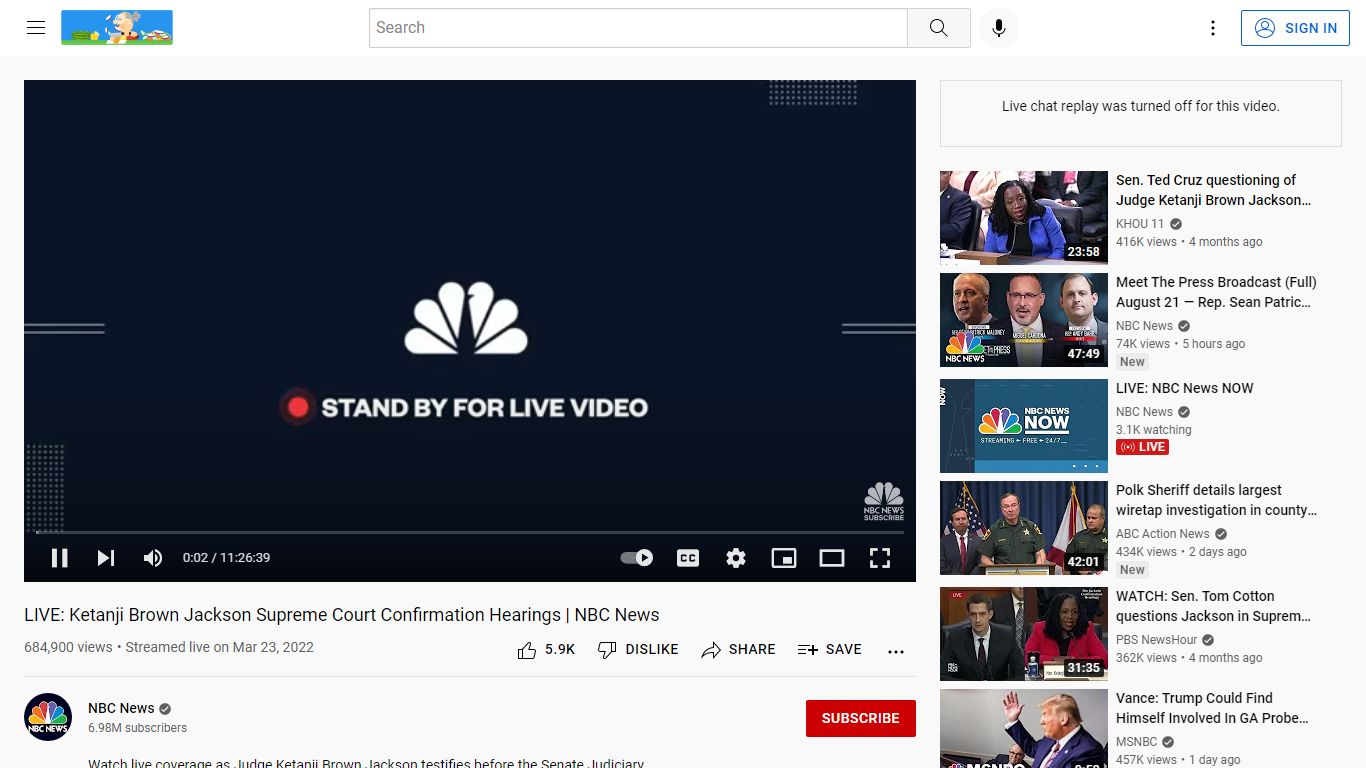The height and width of the screenshot is (768, 1366).
Task: SAVE the video to a playlist
Action: click(x=829, y=650)
